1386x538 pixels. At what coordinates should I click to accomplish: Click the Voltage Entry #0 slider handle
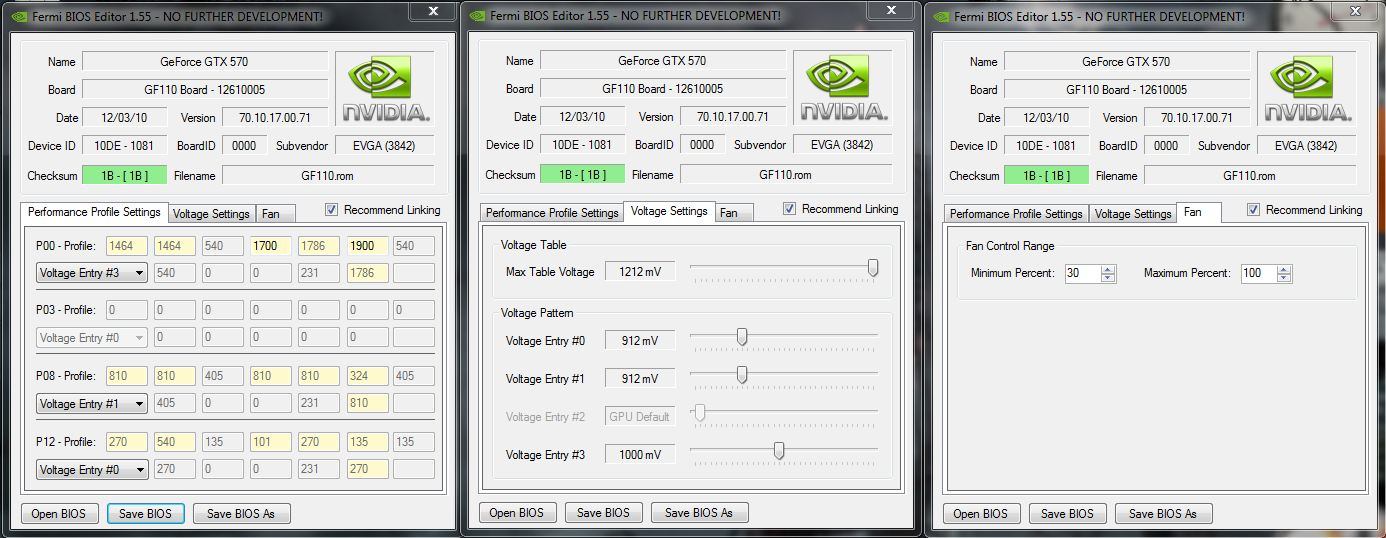point(742,337)
